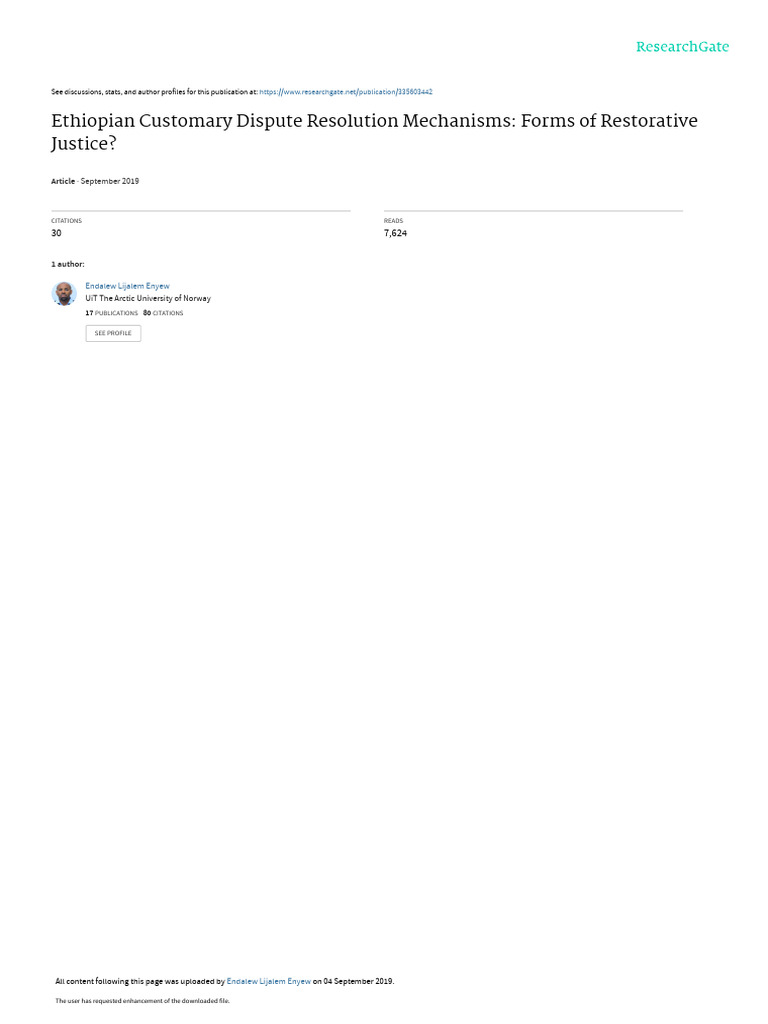Click the author's profile photo avatar
This screenshot has height=1024, width=768.
point(64,294)
